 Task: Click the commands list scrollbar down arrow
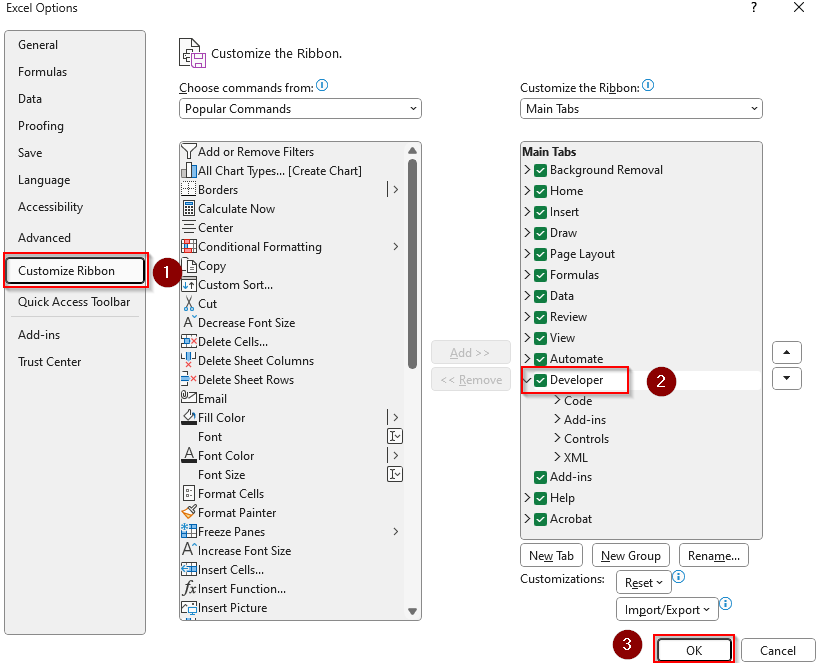pos(413,611)
